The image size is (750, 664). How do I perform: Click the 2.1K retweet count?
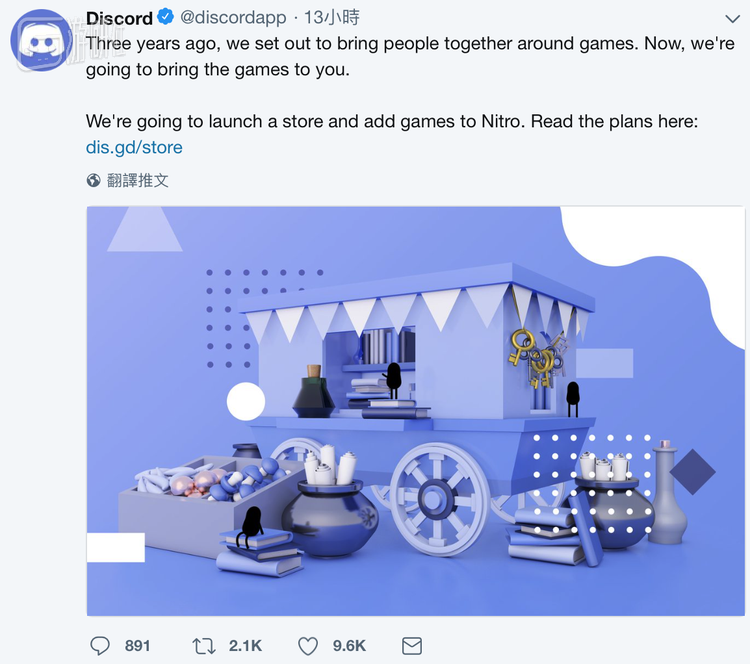pyautogui.click(x=245, y=646)
